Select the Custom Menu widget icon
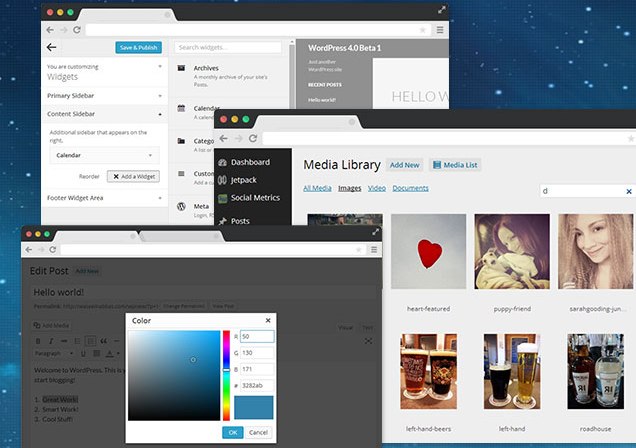Screen dimensions: 636x448 [181, 174]
